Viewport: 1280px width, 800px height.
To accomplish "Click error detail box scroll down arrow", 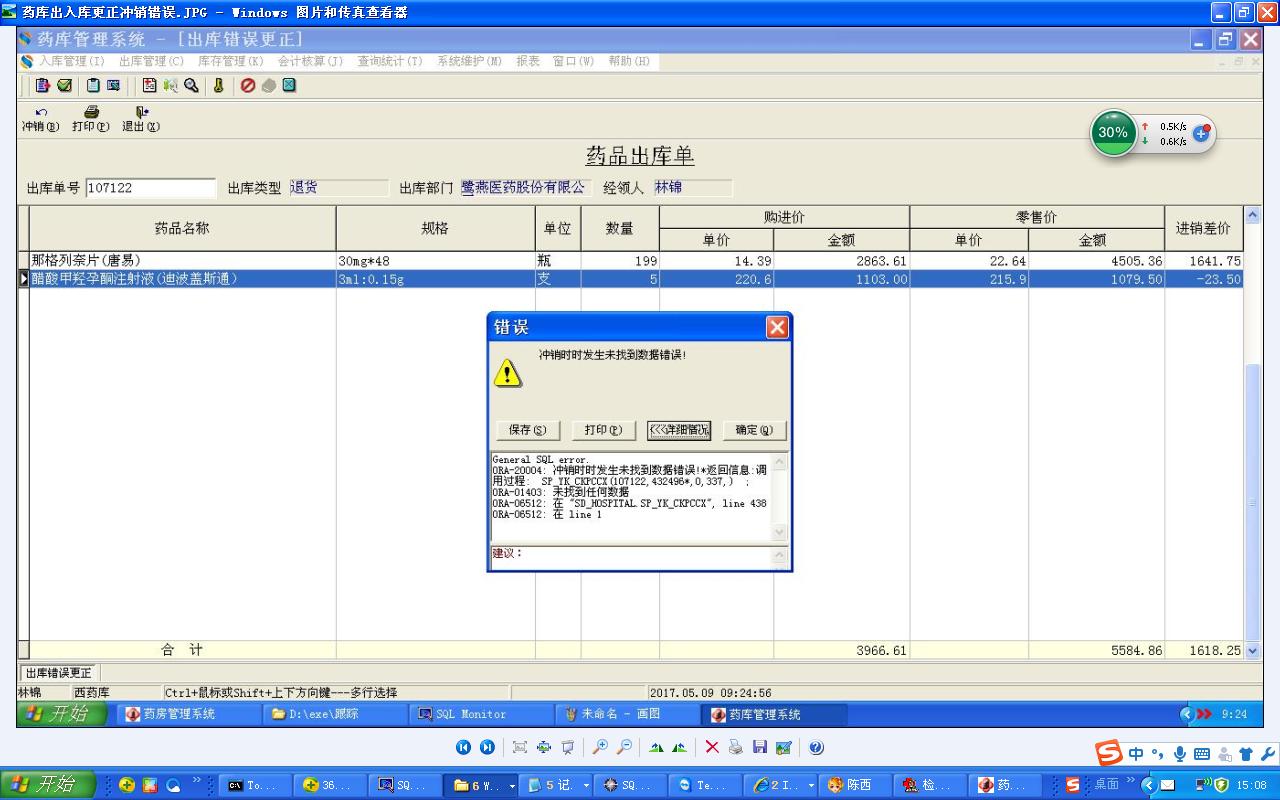I will pos(780,532).
